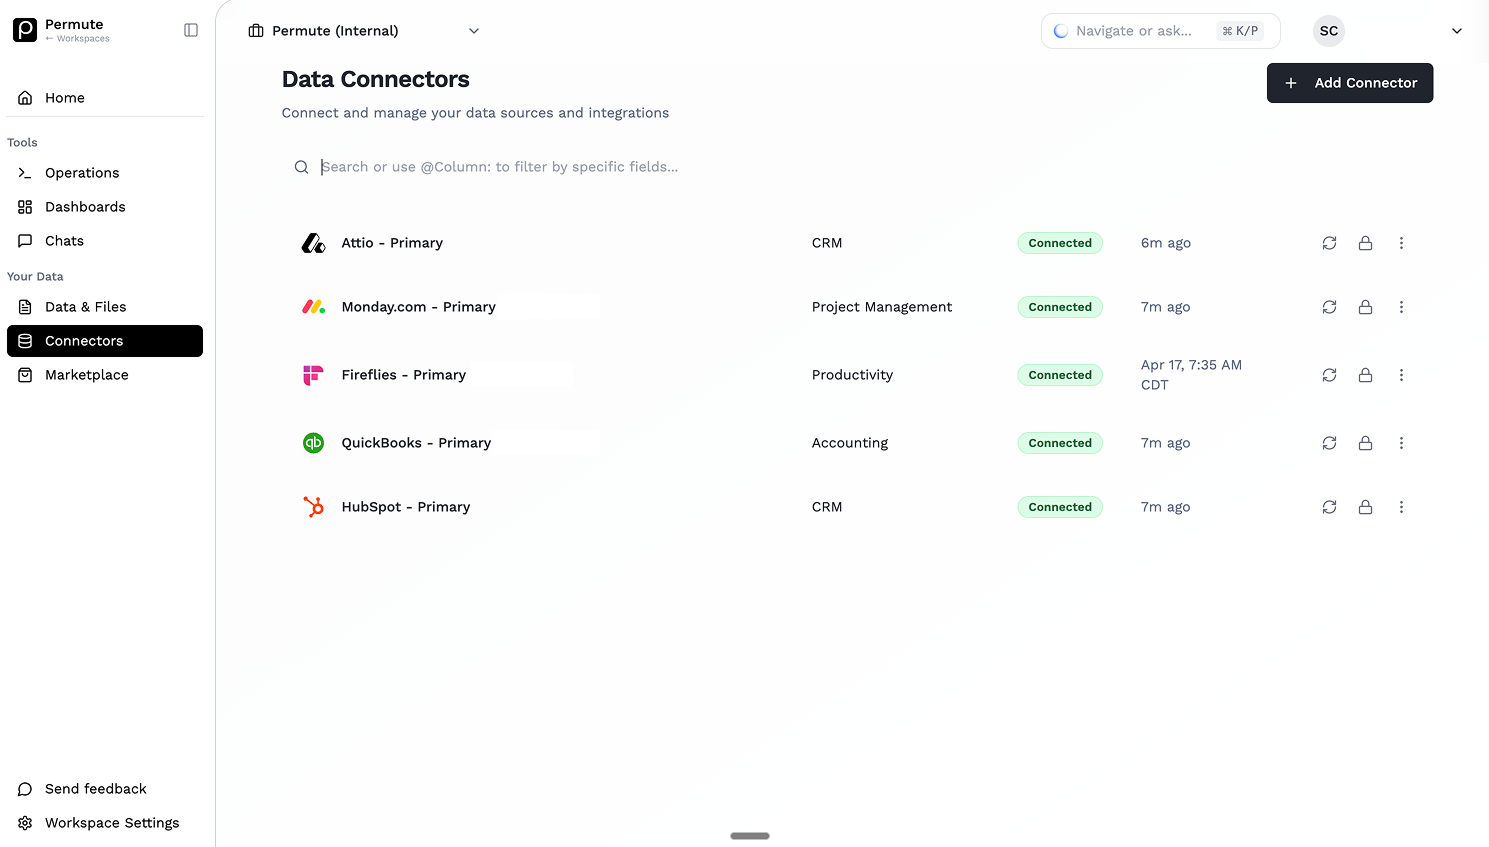The width and height of the screenshot is (1489, 847).
Task: Click the Permute logo in the sidebar
Action: [24, 30]
